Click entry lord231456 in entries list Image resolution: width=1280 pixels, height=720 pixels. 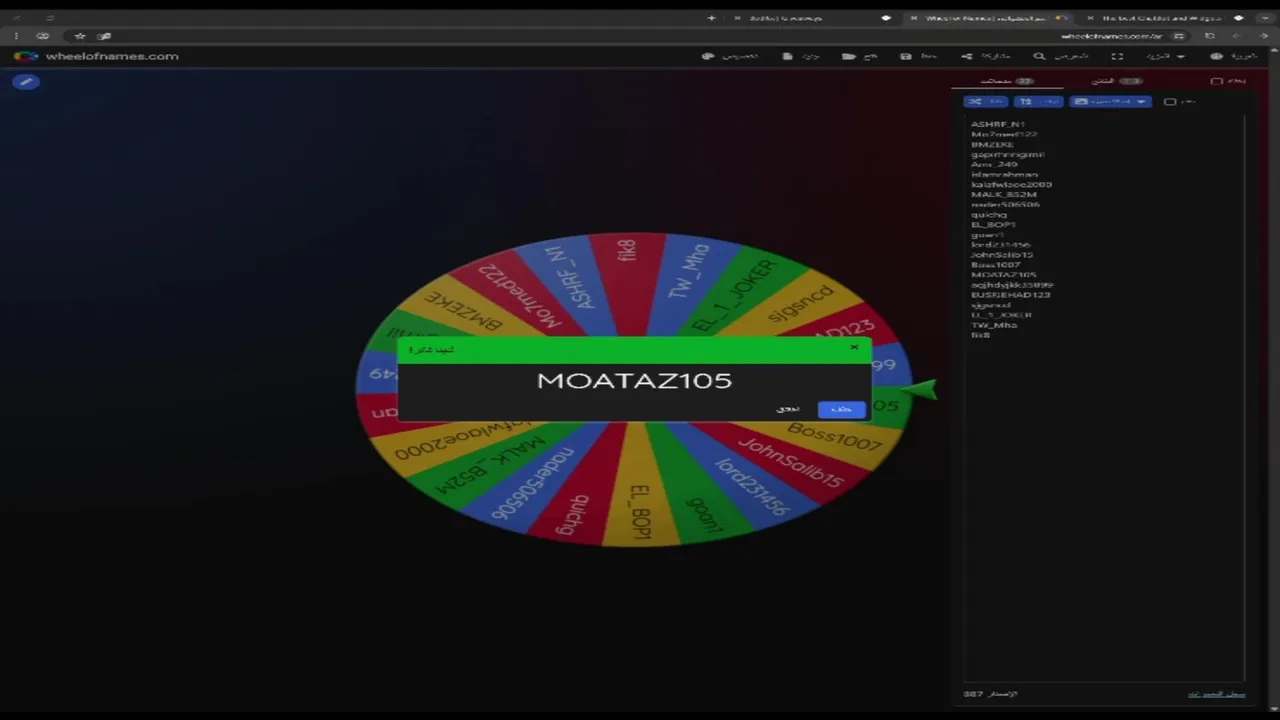[1000, 244]
